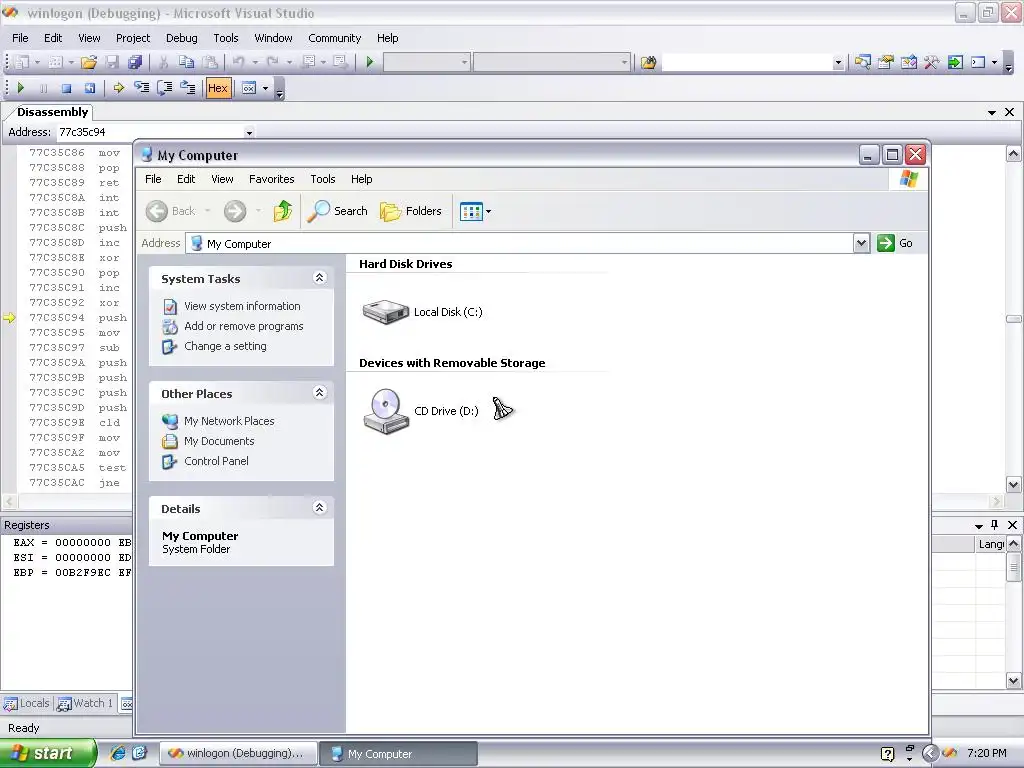Open Back history dropdown arrow in My Computer
This screenshot has width=1024, height=768.
[x=208, y=211]
